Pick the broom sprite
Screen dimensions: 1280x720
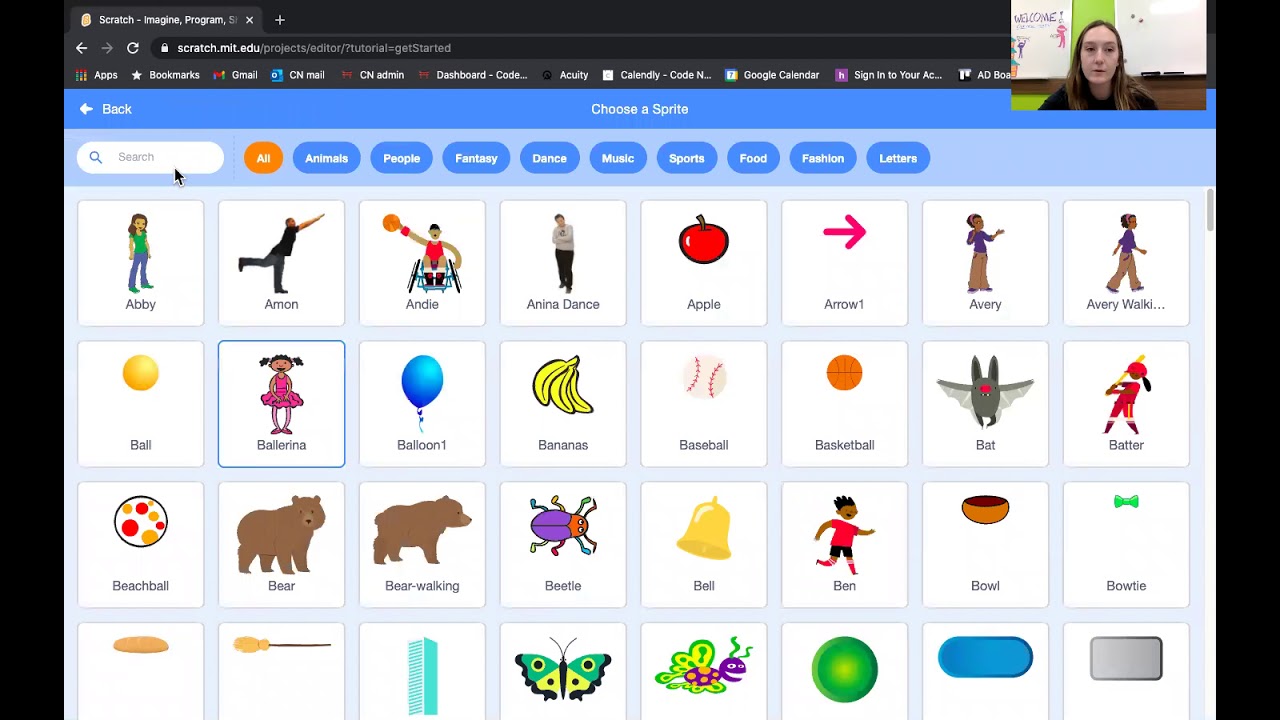coord(281,671)
